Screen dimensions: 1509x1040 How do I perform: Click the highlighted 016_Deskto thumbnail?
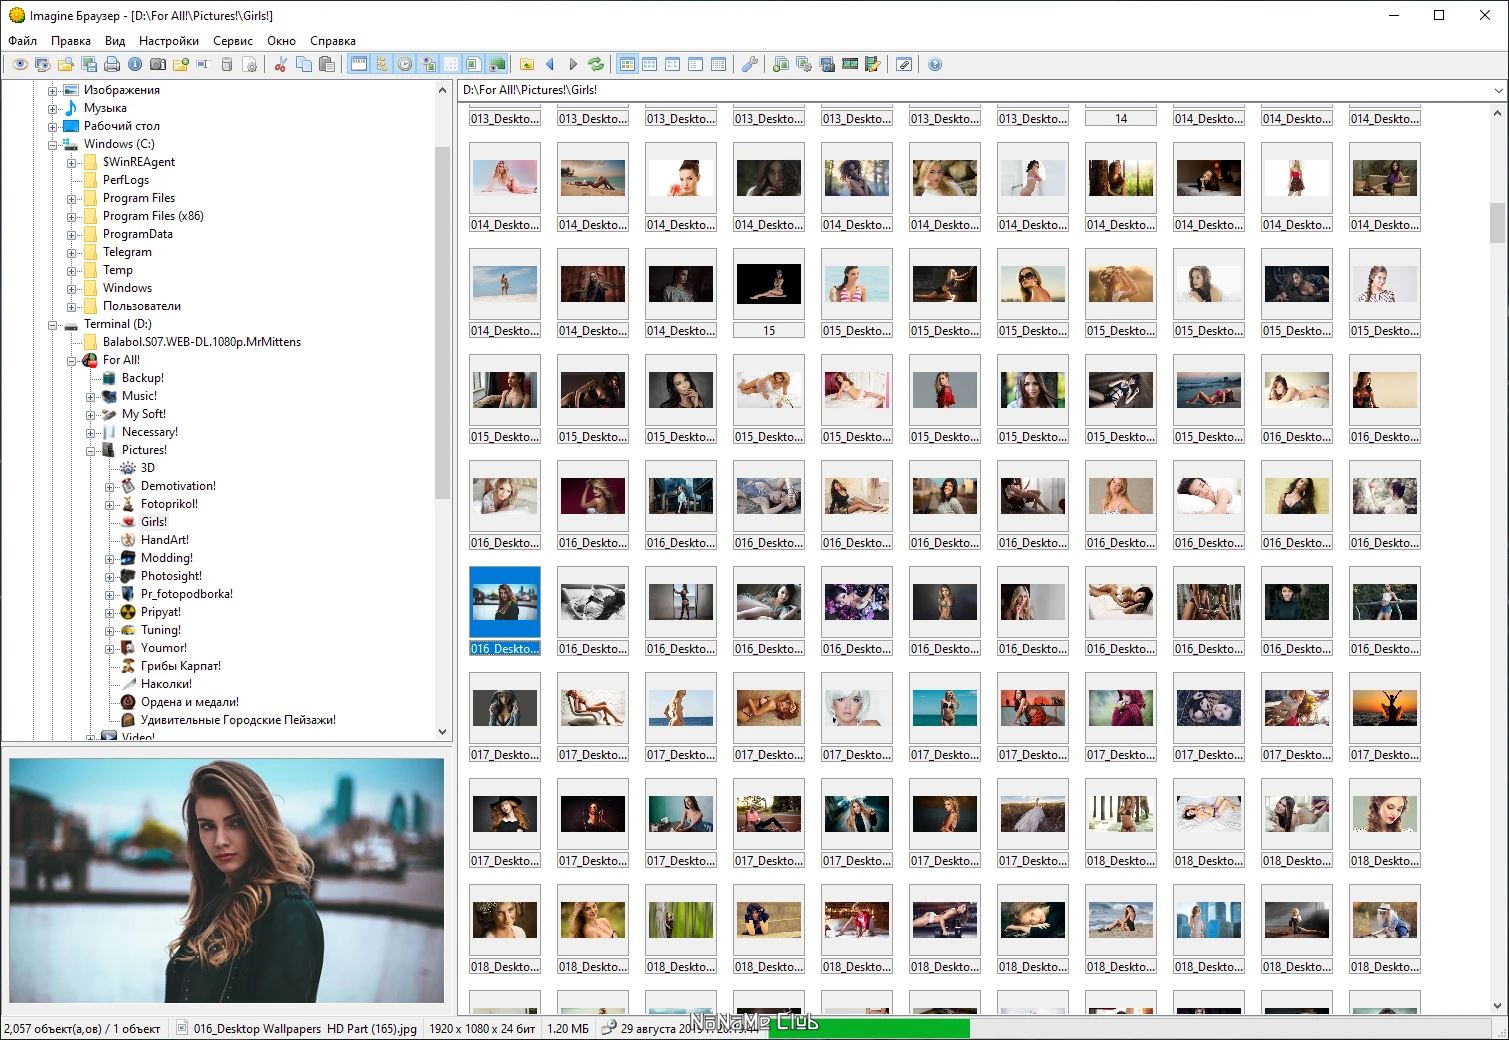click(505, 611)
